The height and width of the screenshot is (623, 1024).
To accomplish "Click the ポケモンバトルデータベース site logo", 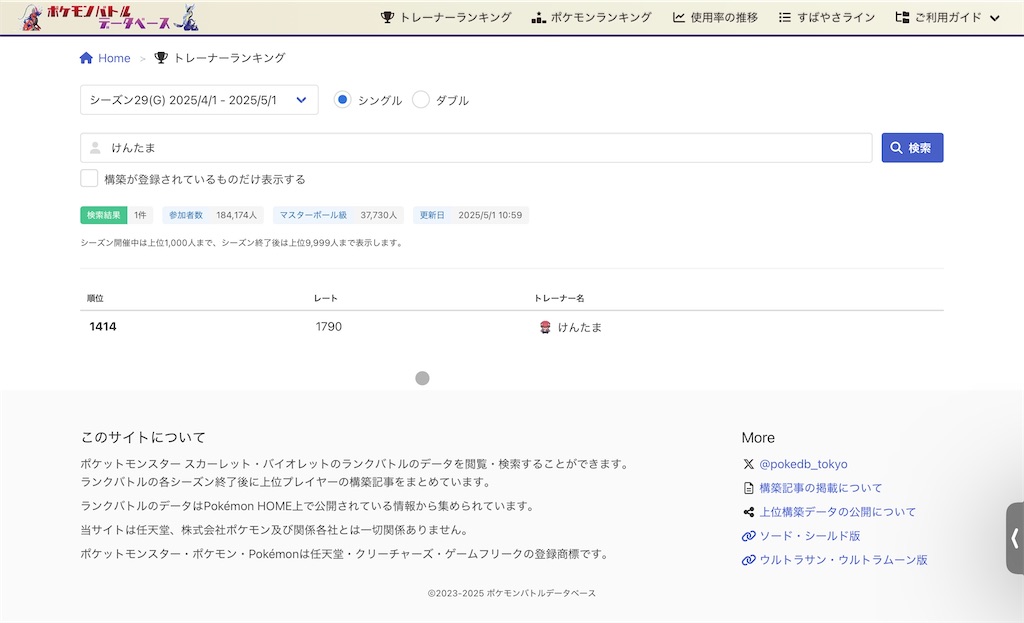I will click(x=110, y=18).
